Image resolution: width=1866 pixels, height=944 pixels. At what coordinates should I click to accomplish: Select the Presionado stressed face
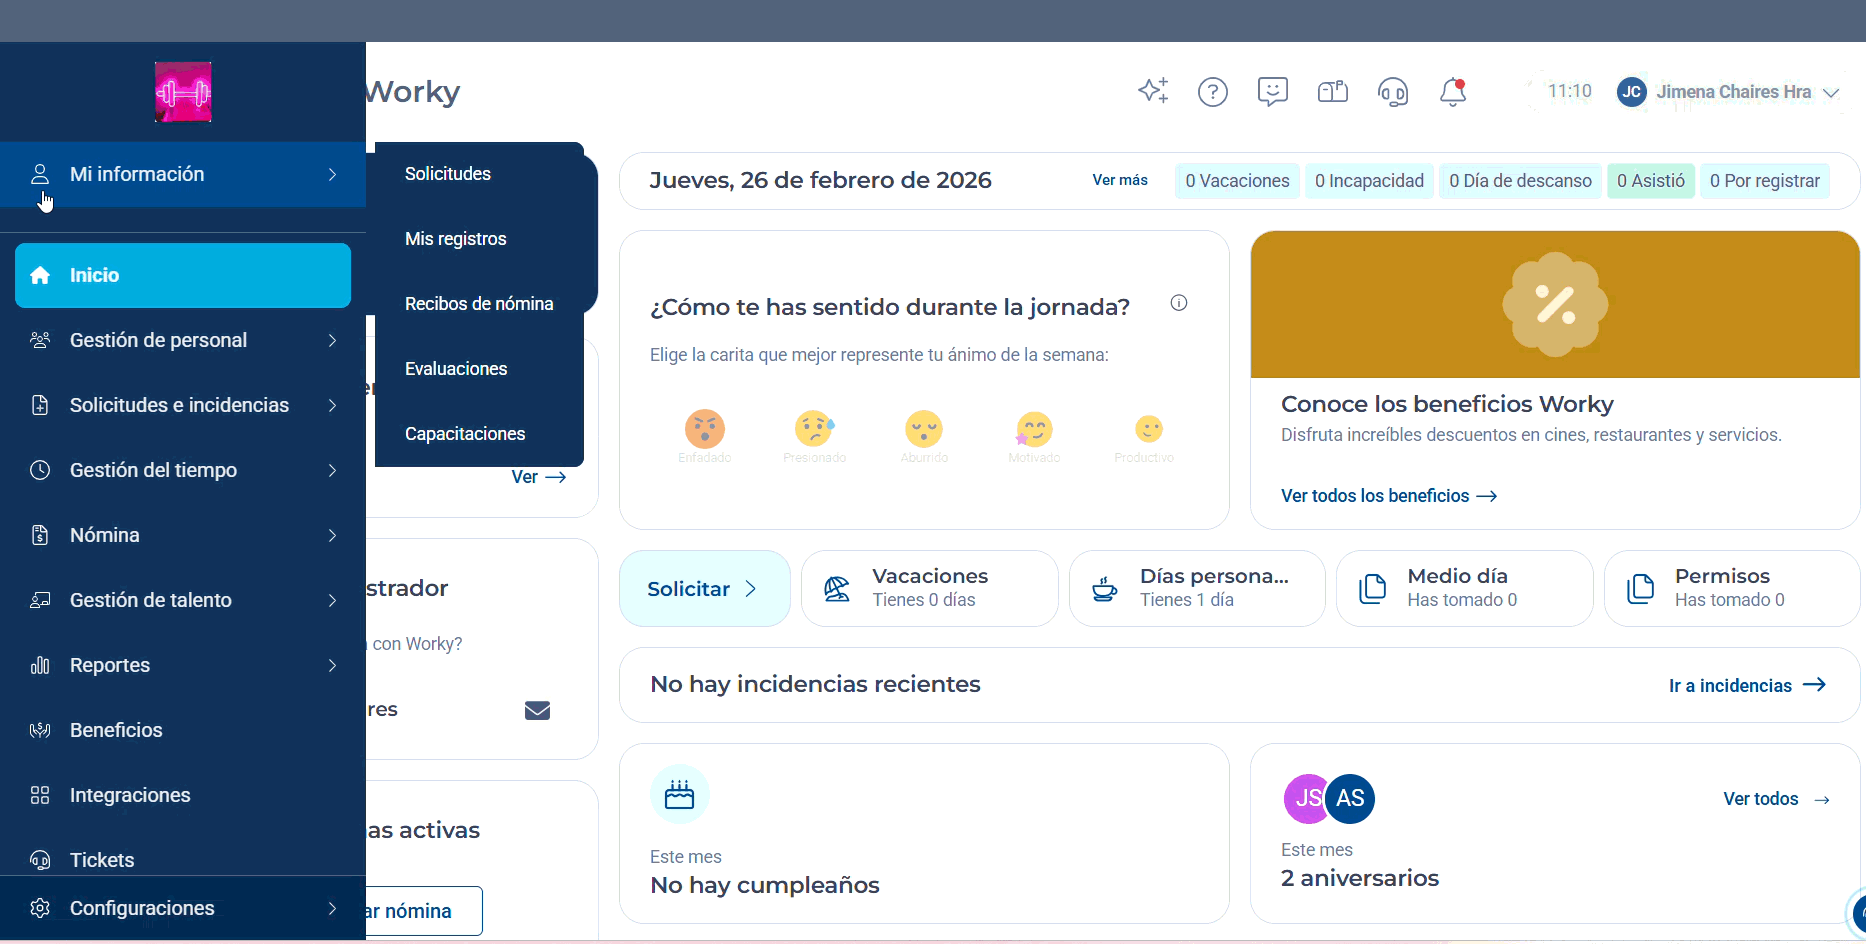(x=815, y=429)
